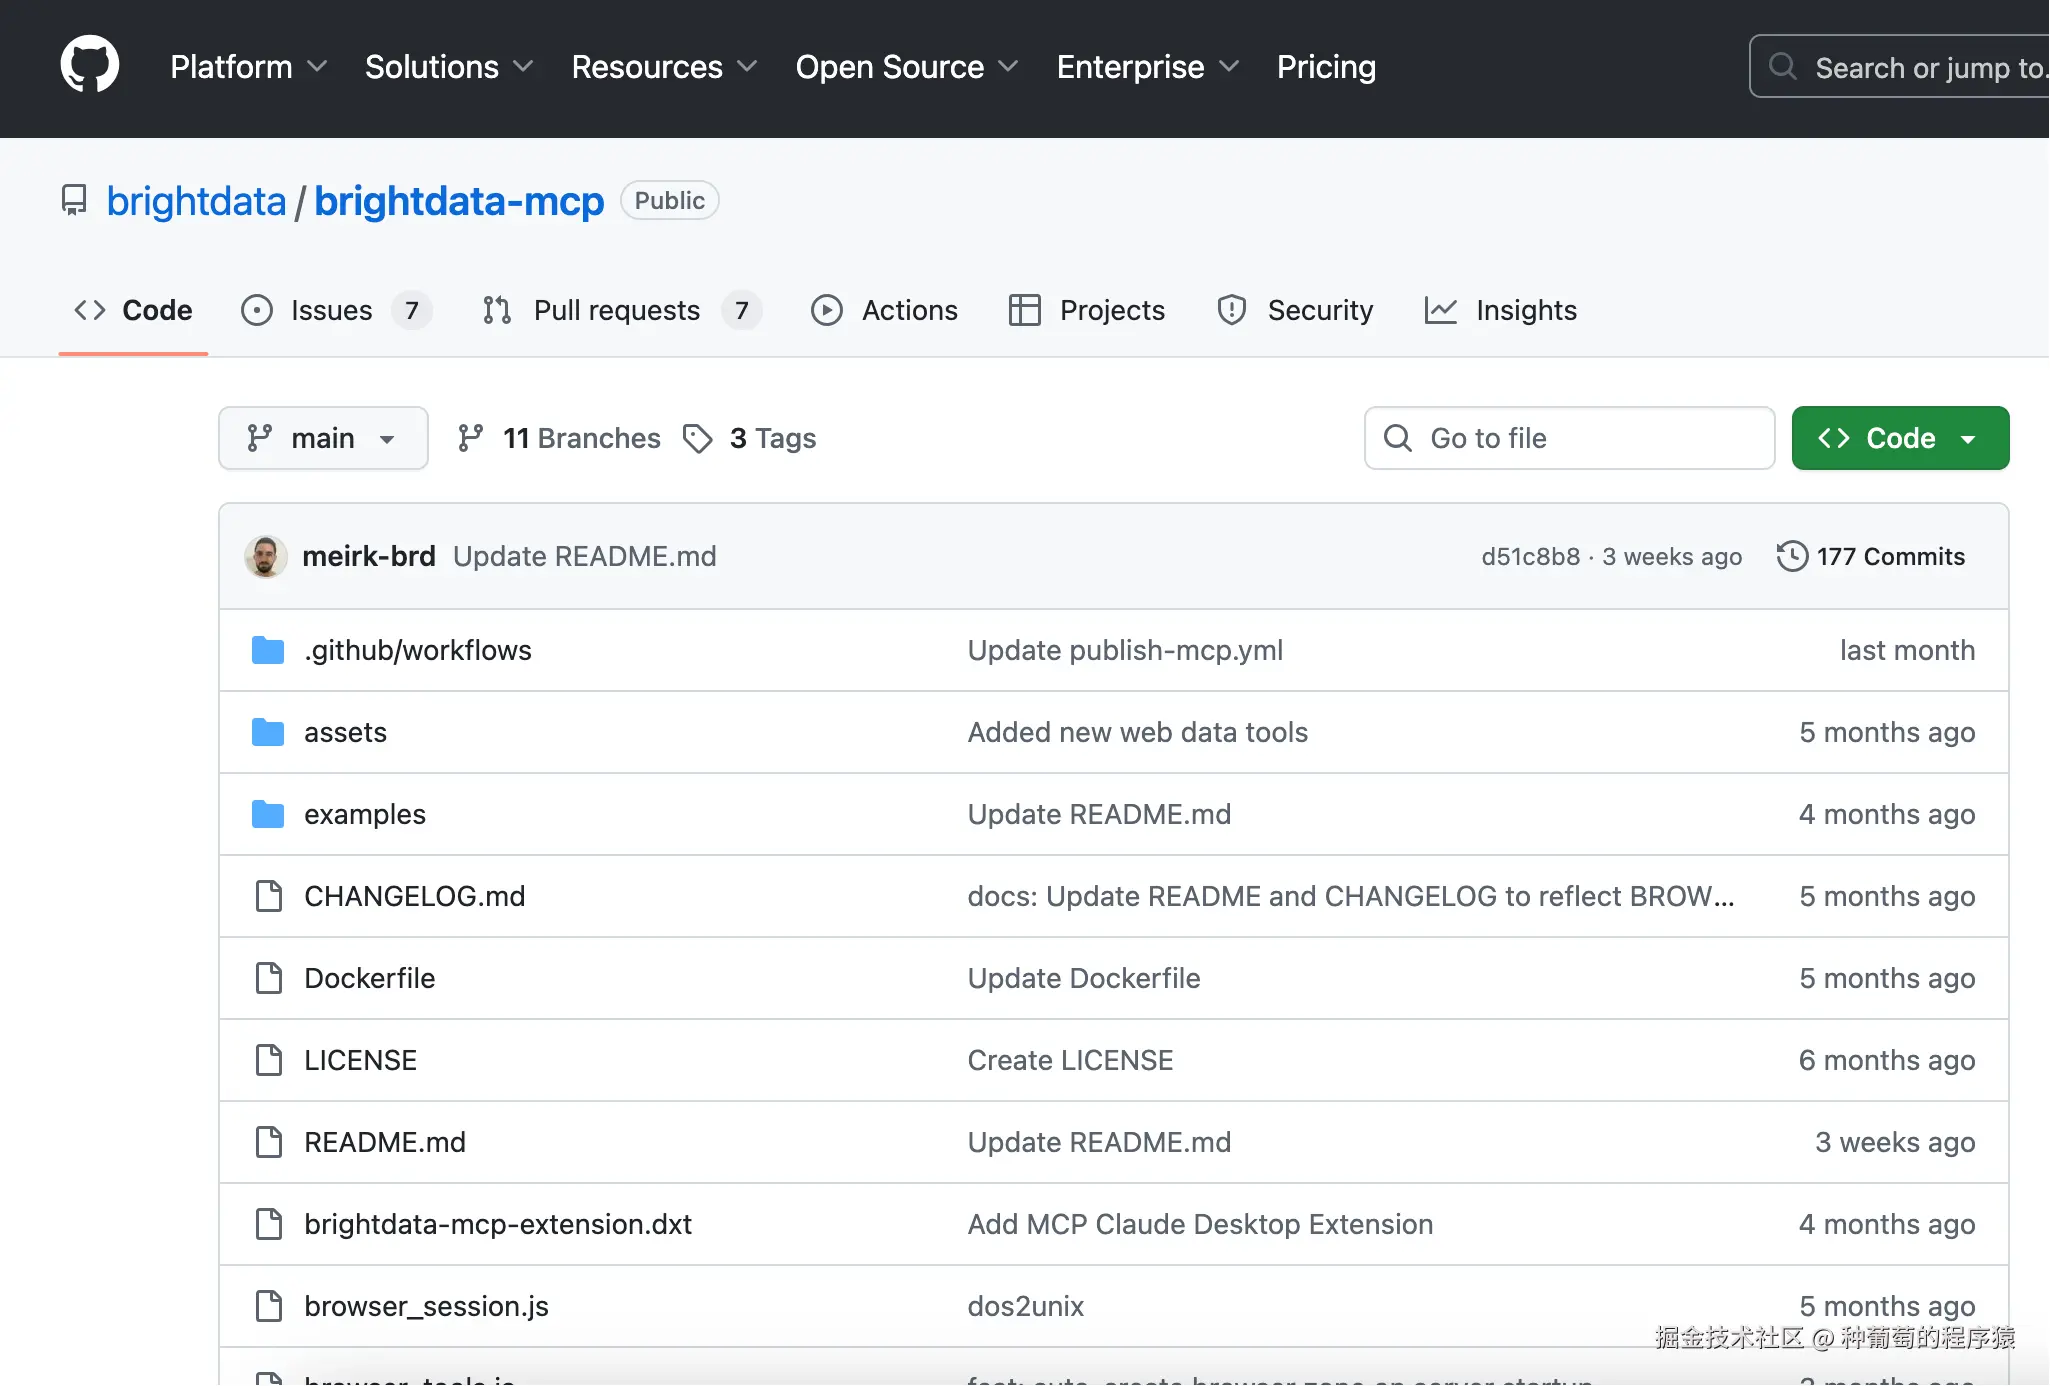Click the tag icon next to 3 Tags
Image resolution: width=2050 pixels, height=1386 pixels.
pyautogui.click(x=697, y=438)
